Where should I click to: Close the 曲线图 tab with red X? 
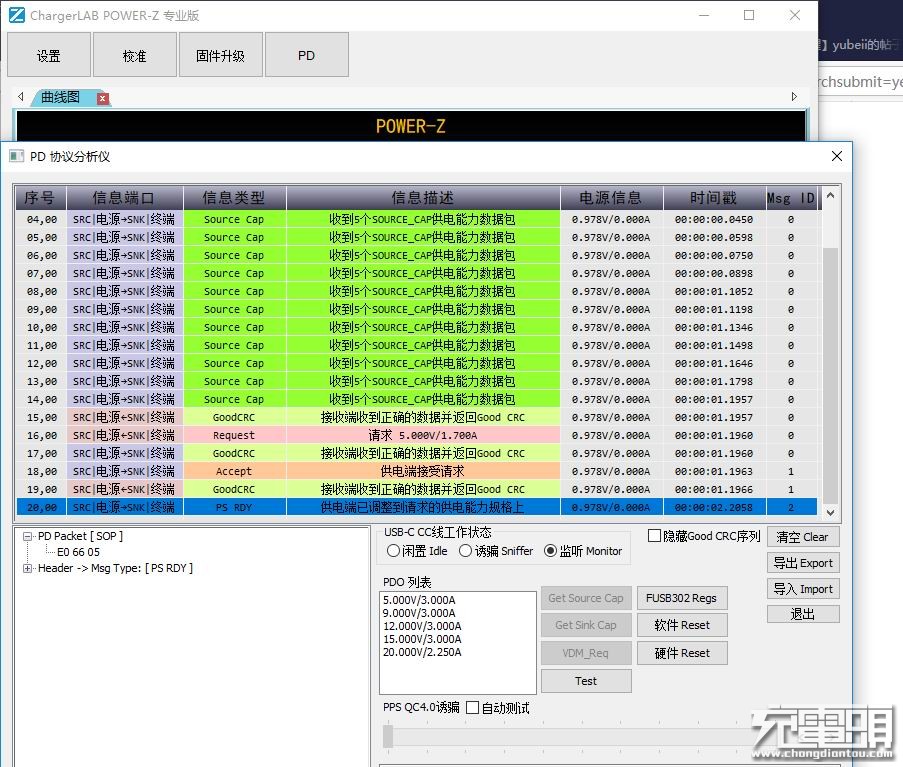pos(103,98)
